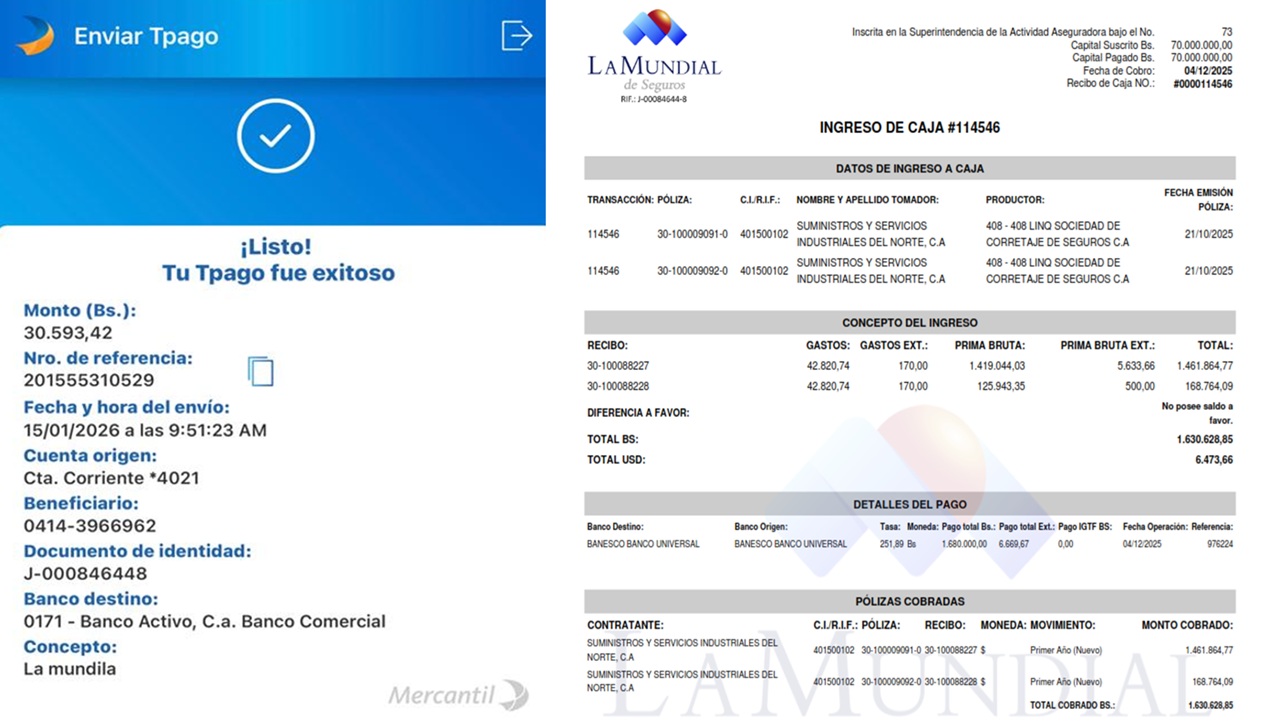The height and width of the screenshot is (723, 1279).
Task: Select the "DETALLES DEL PAGO" section header
Action: coord(909,504)
